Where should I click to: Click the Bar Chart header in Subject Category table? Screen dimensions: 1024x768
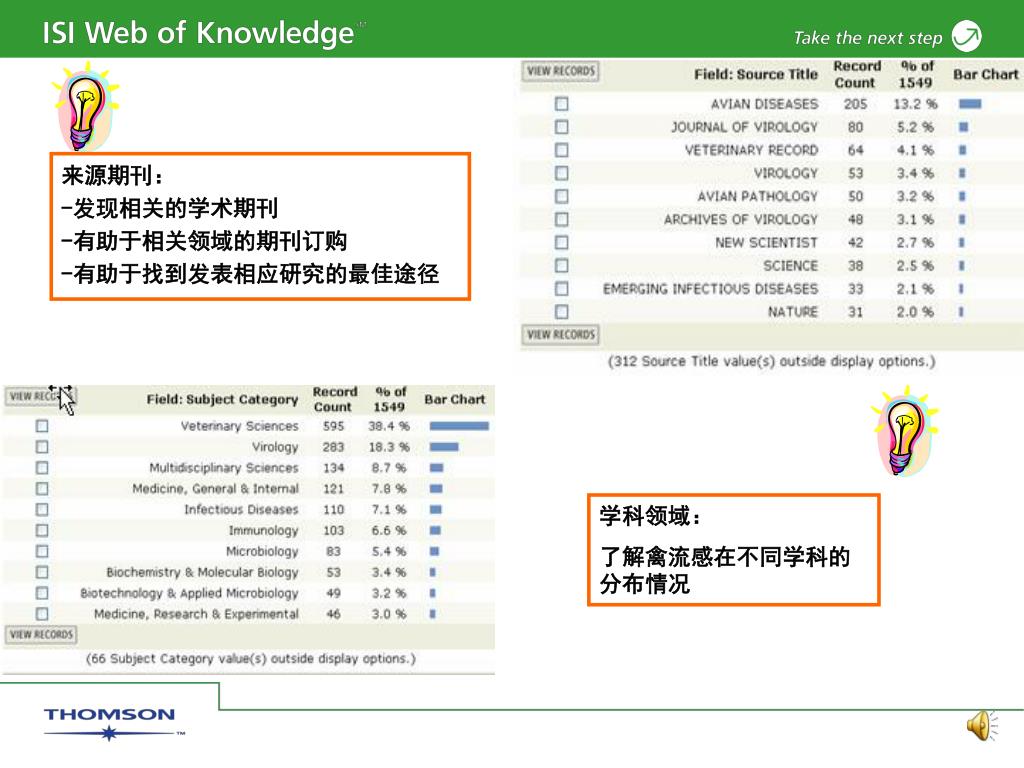tap(455, 399)
